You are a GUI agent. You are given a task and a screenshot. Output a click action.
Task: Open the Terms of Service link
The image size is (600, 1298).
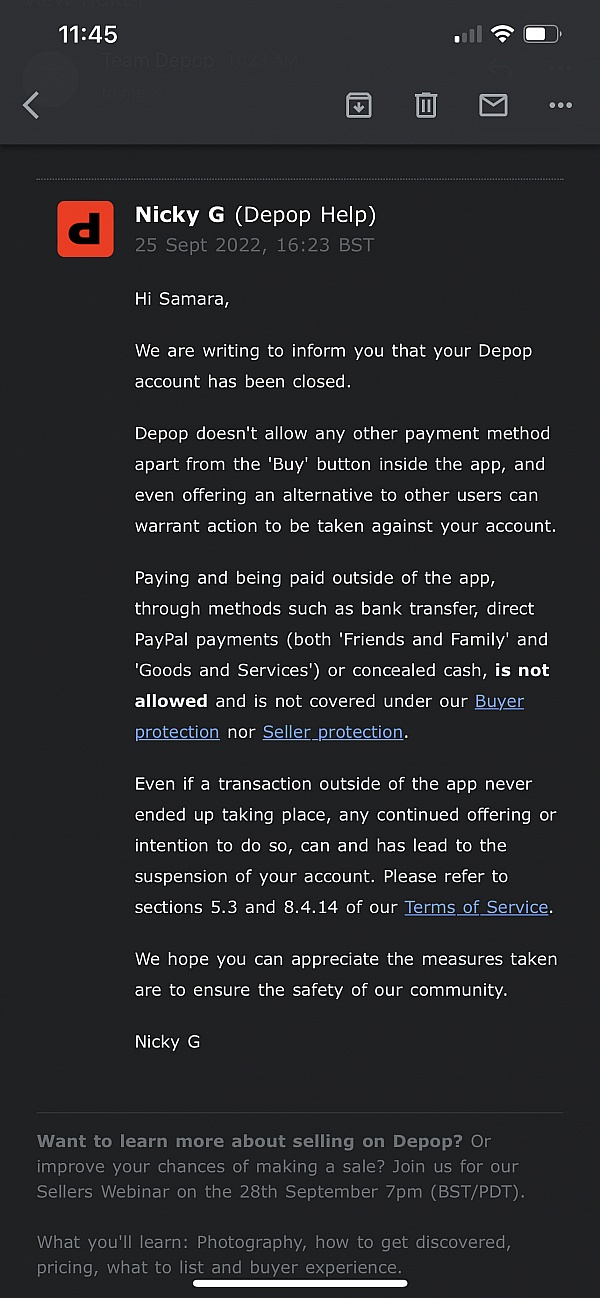[x=476, y=907]
